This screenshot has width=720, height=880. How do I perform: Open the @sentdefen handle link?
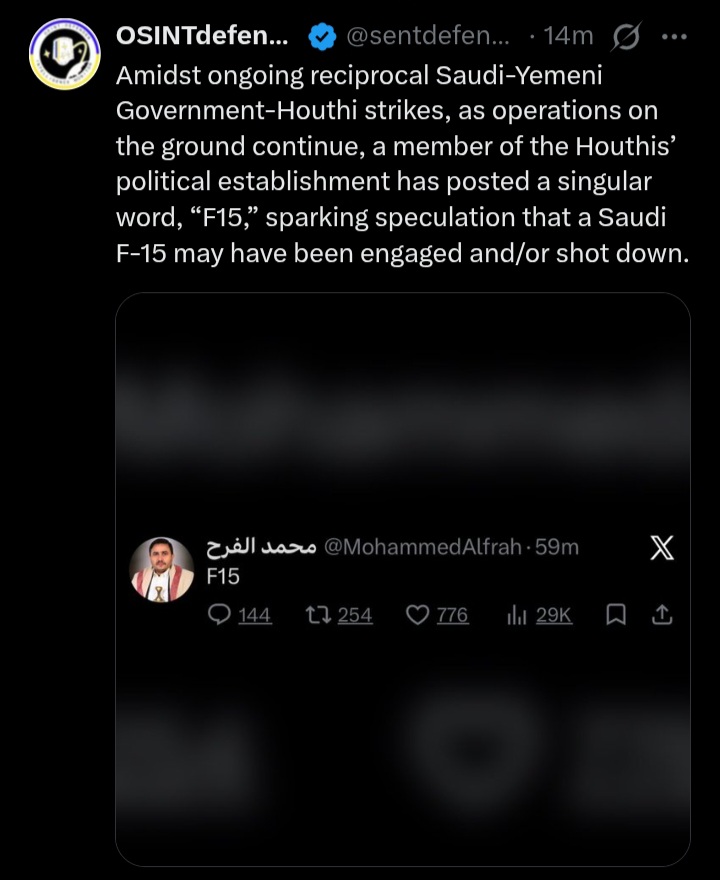click(x=428, y=36)
